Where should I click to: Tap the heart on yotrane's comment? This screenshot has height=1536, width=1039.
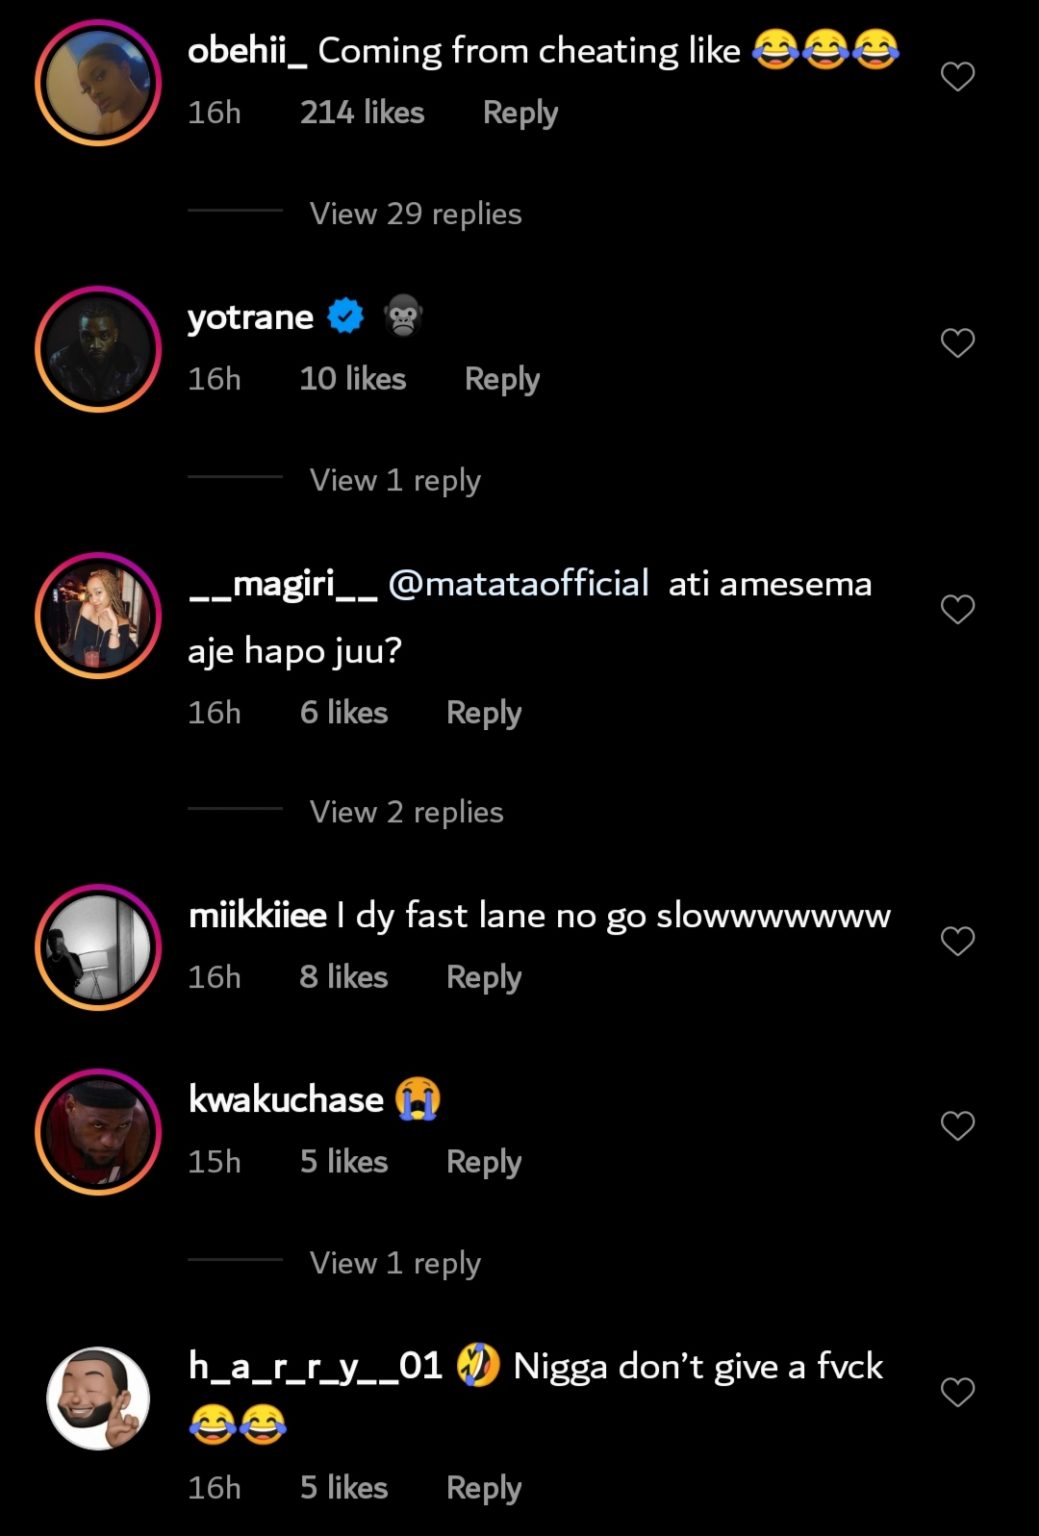957,343
